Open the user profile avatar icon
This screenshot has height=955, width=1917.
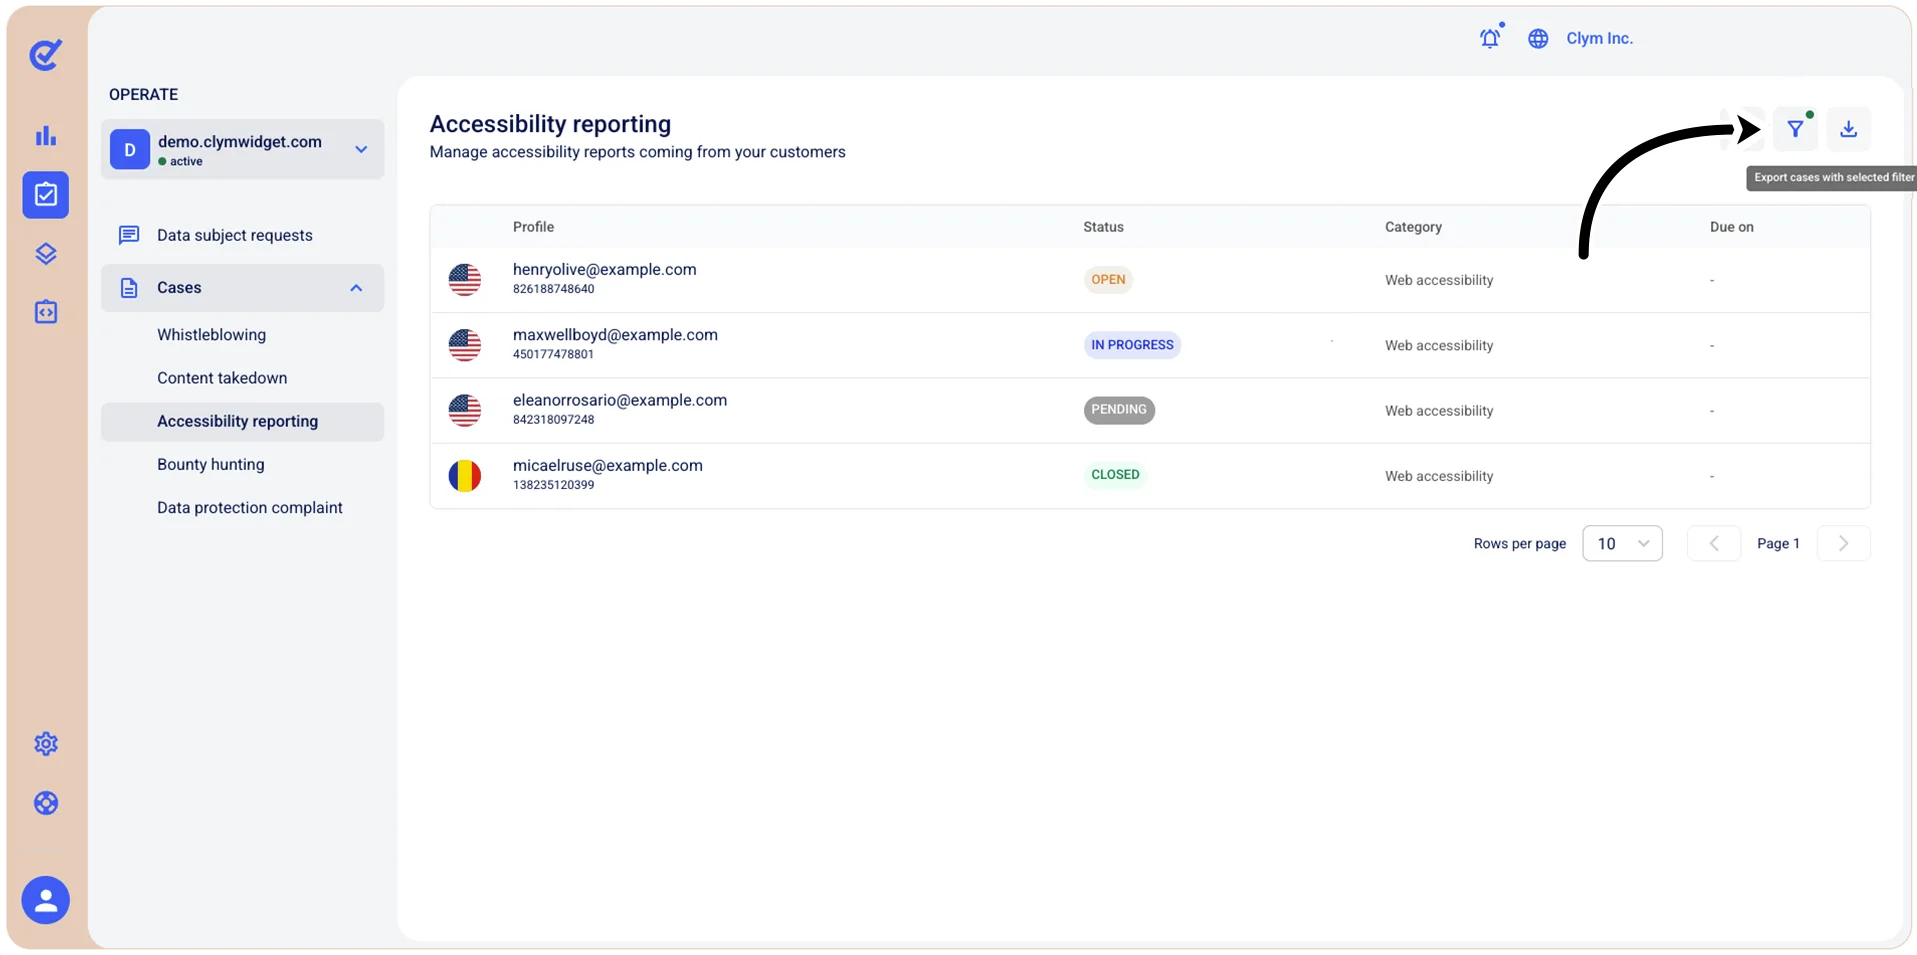click(x=46, y=900)
